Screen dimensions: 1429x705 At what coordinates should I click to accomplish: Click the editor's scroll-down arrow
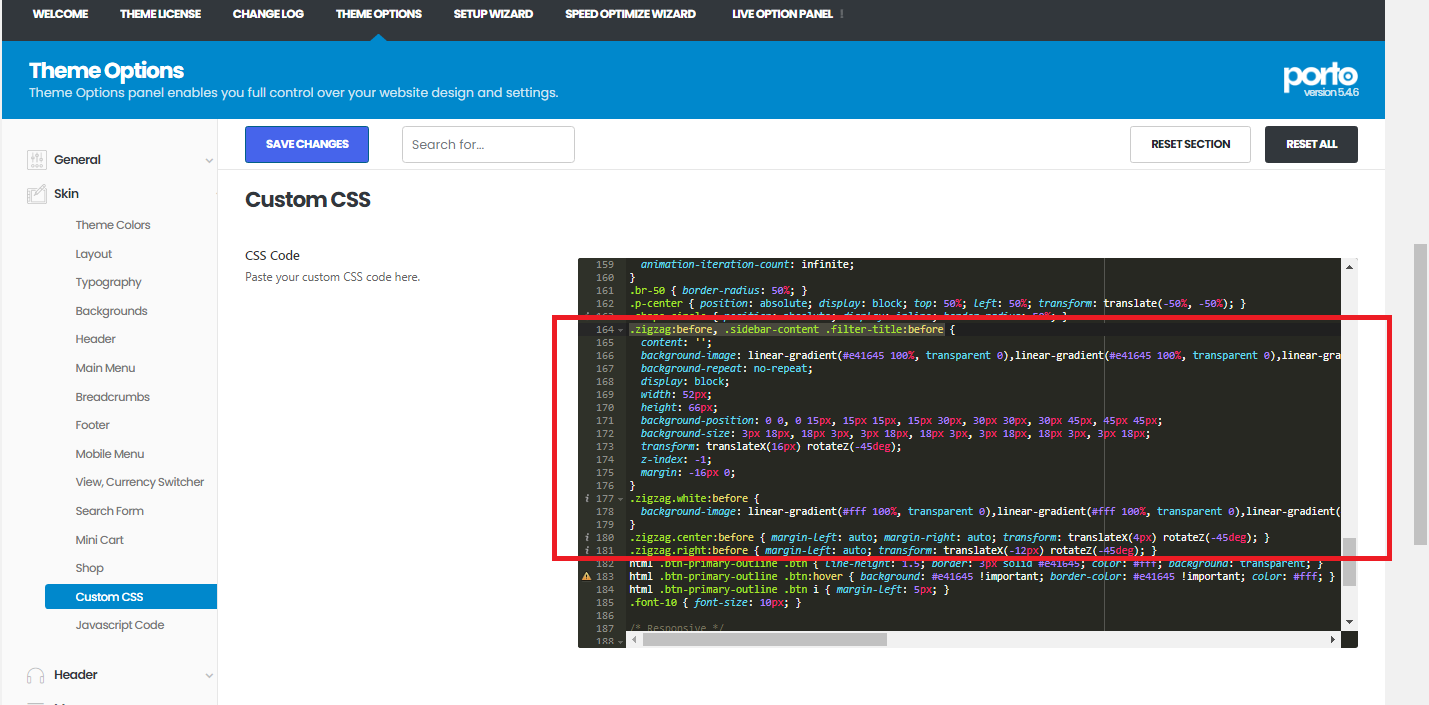tap(1349, 623)
